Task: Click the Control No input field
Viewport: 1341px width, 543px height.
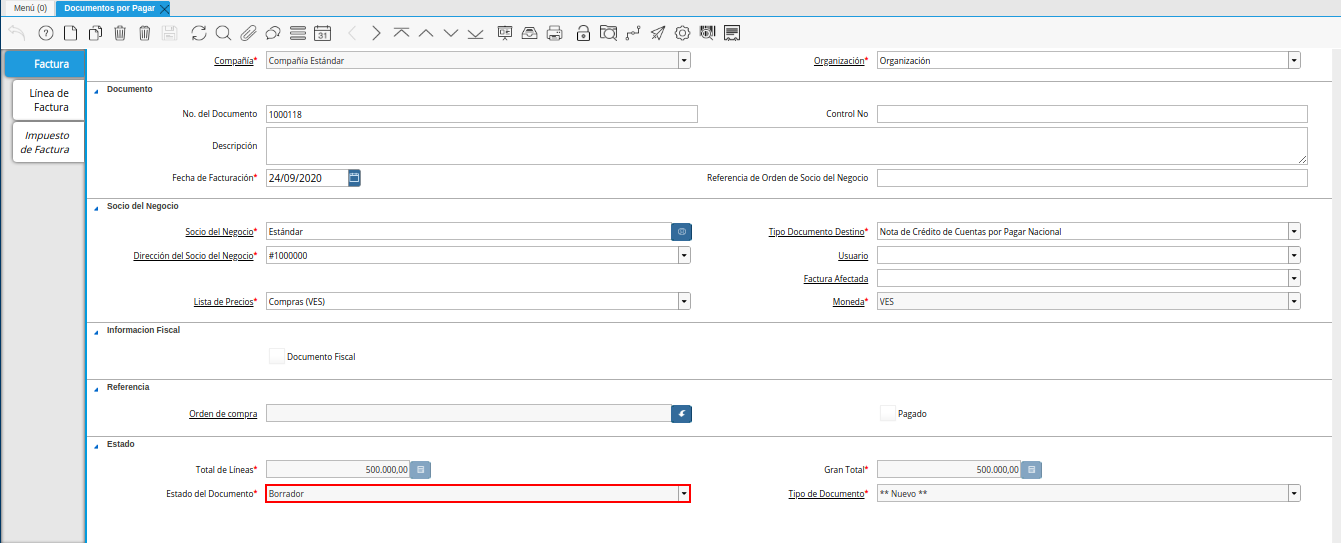Action: point(1091,114)
